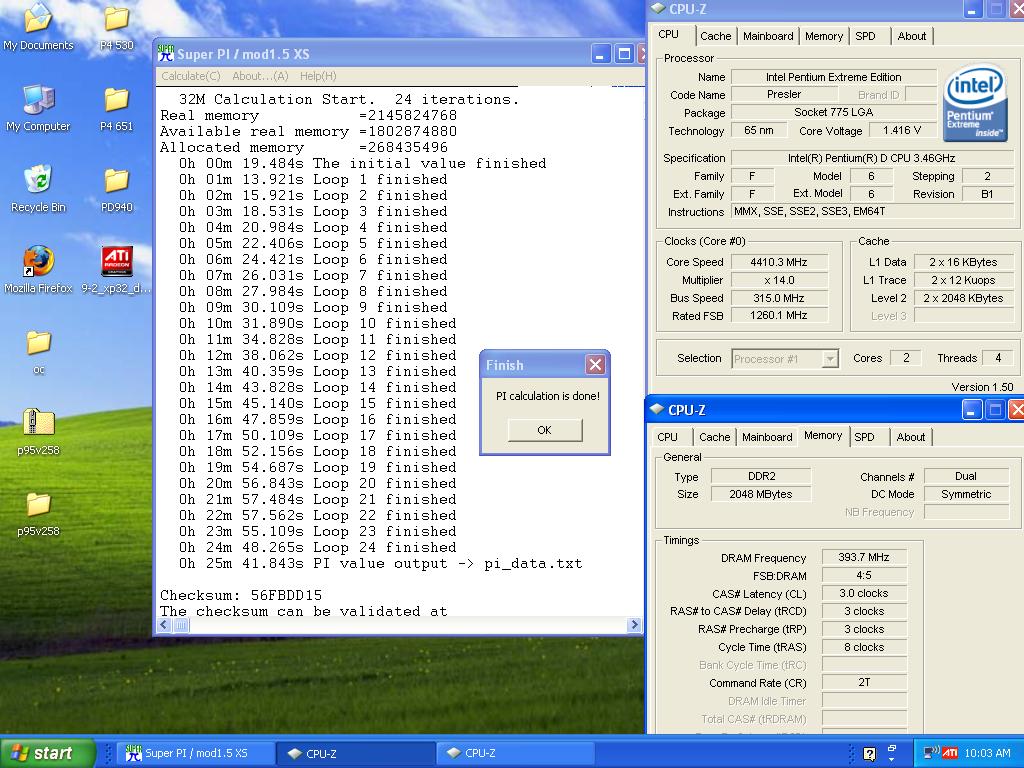This screenshot has width=1024, height=768.
Task: Click the Windows start button
Action: pos(47,753)
